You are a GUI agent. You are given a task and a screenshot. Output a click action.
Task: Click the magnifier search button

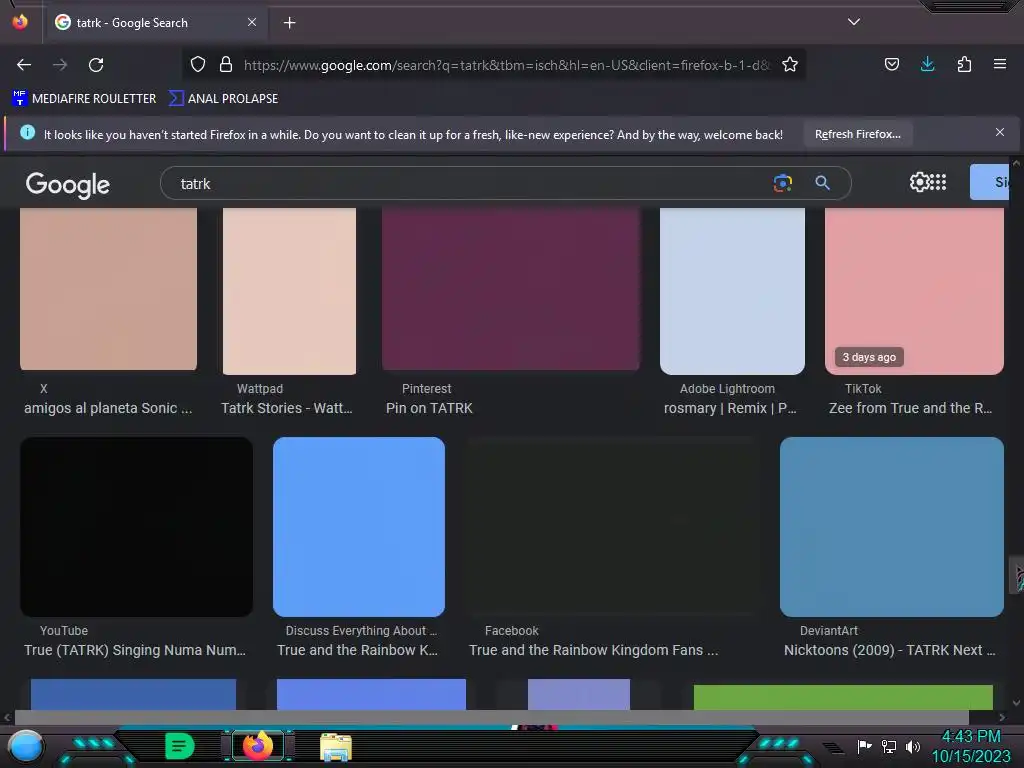tap(823, 183)
